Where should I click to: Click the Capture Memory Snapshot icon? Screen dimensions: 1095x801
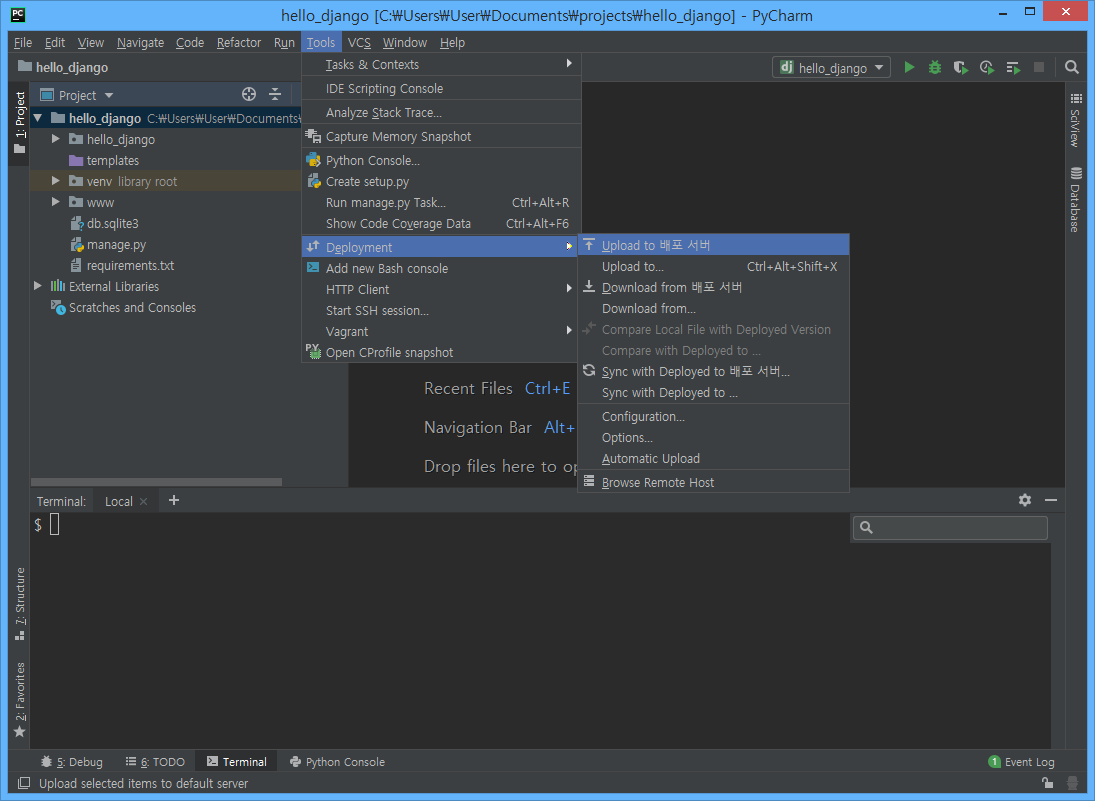coord(314,136)
